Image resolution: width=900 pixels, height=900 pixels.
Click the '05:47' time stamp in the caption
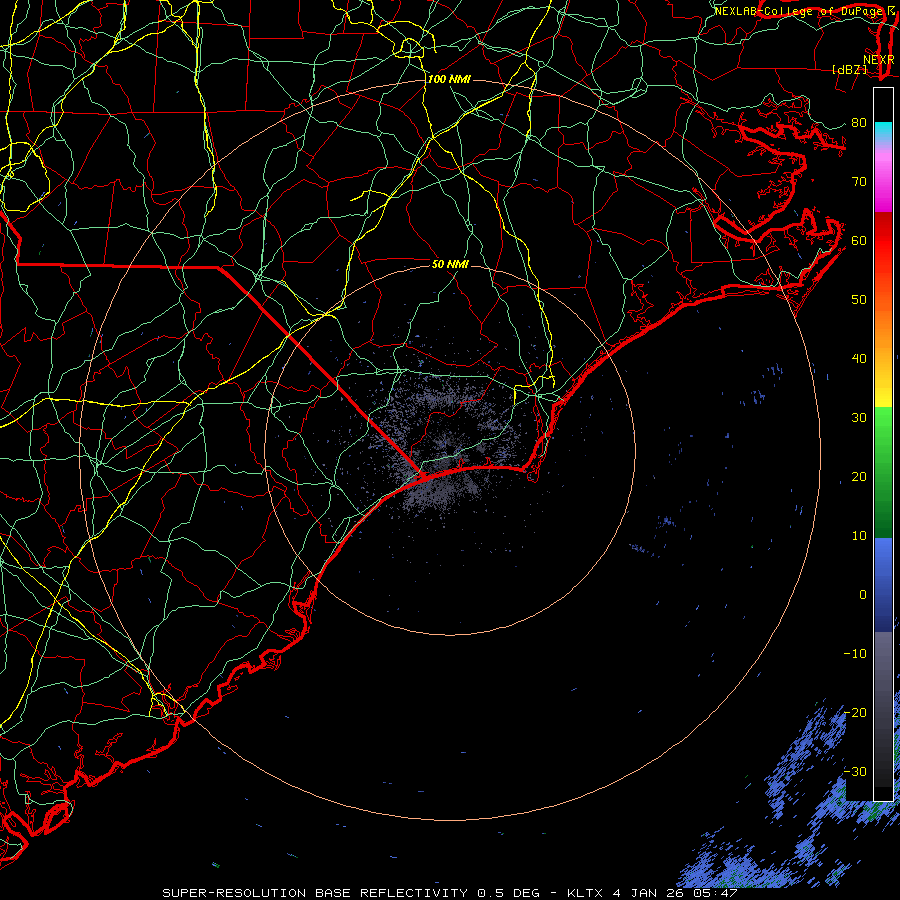pos(717,893)
